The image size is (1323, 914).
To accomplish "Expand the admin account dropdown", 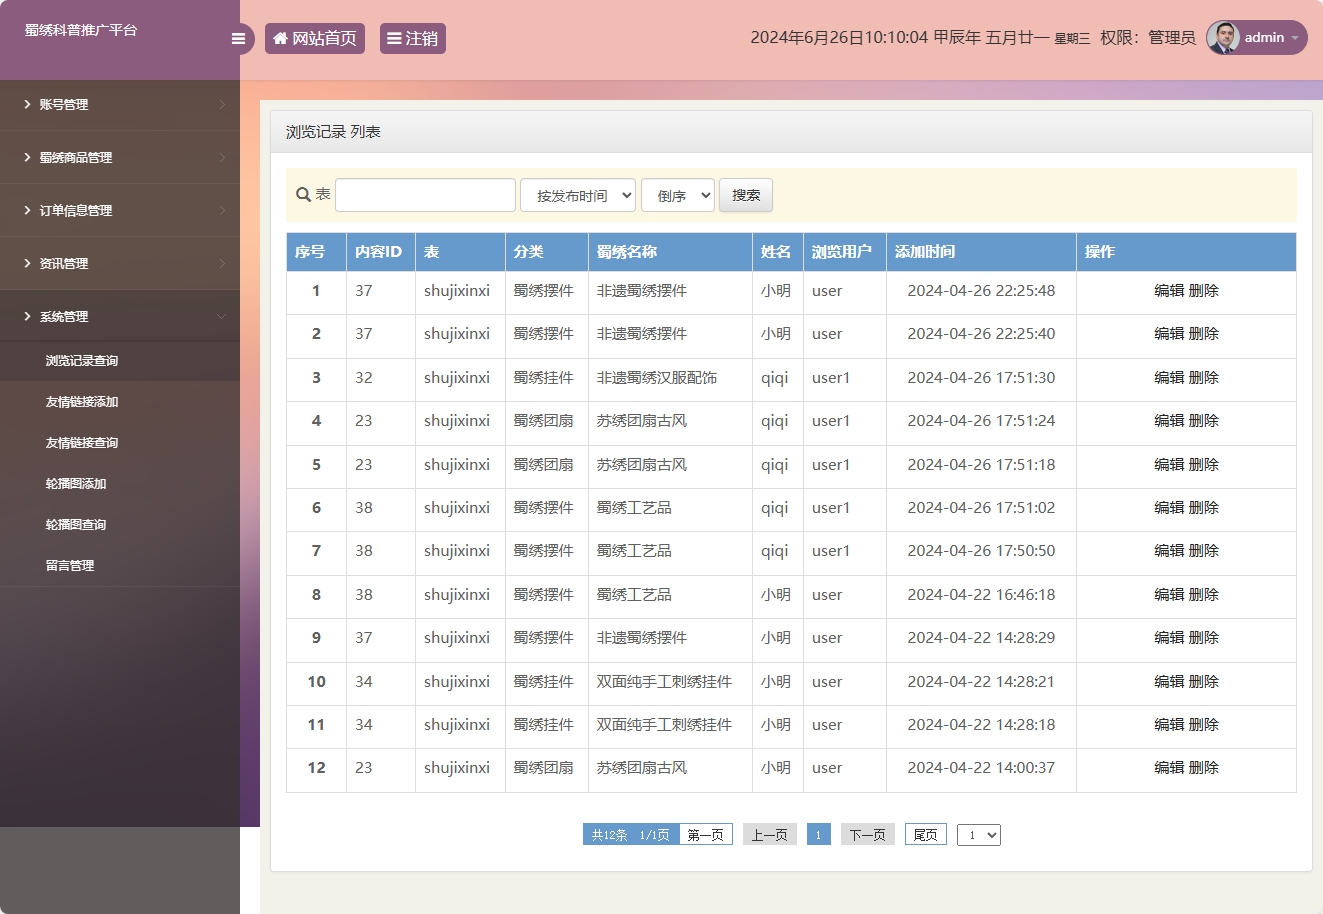I will [x=1297, y=38].
